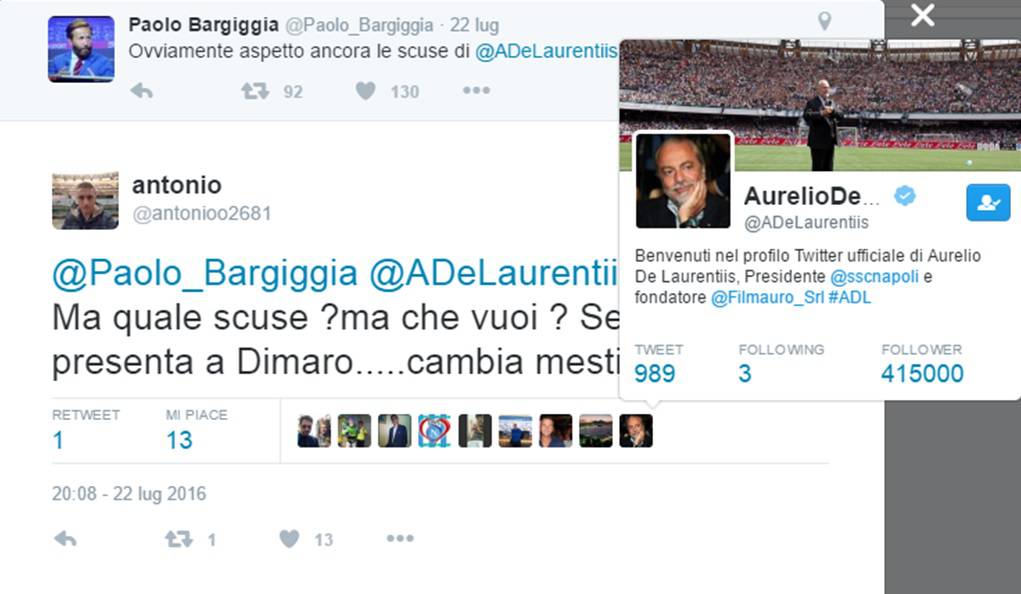This screenshot has width=1021, height=594.
Task: Close the tweet overlay with X
Action: pyautogui.click(x=923, y=15)
